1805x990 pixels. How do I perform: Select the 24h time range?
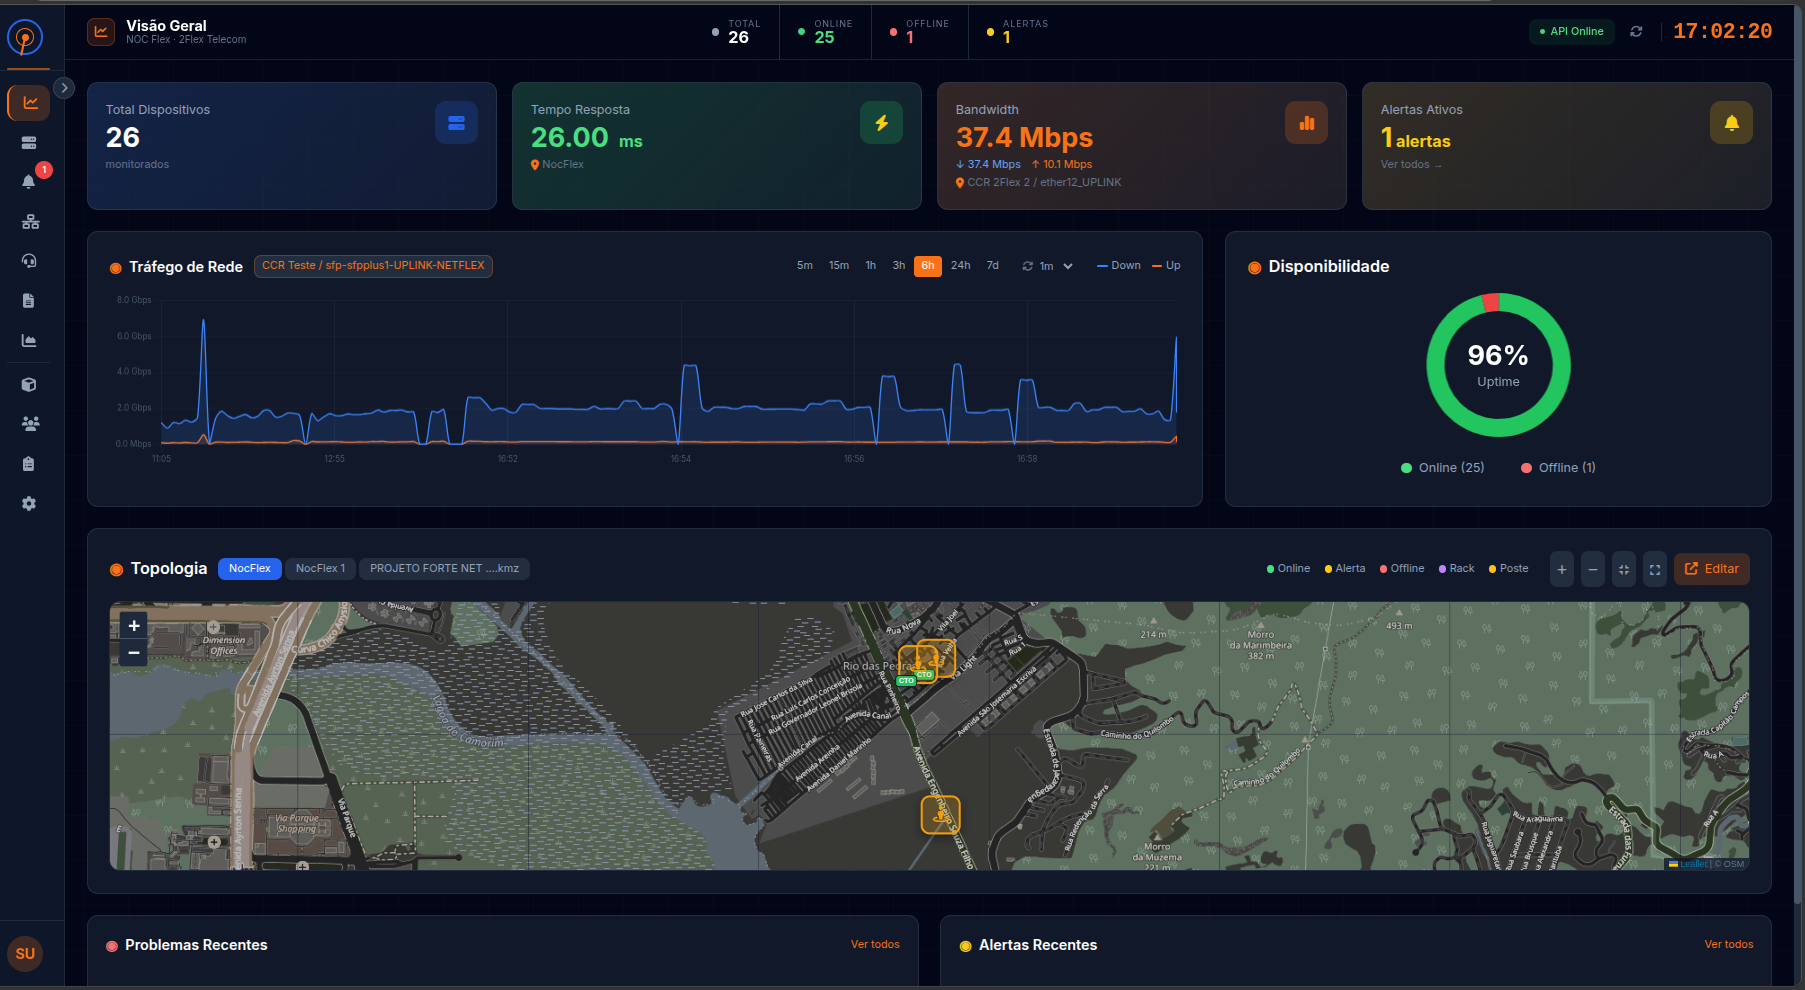961,266
